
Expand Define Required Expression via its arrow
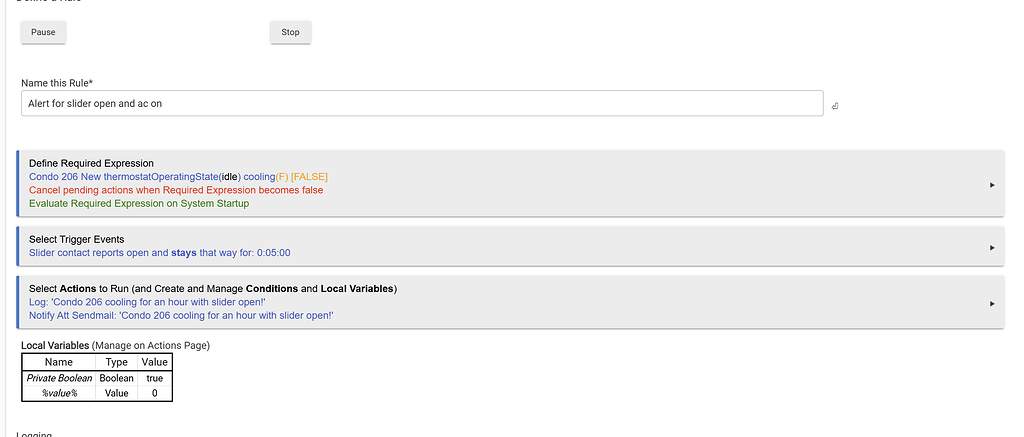992,184
